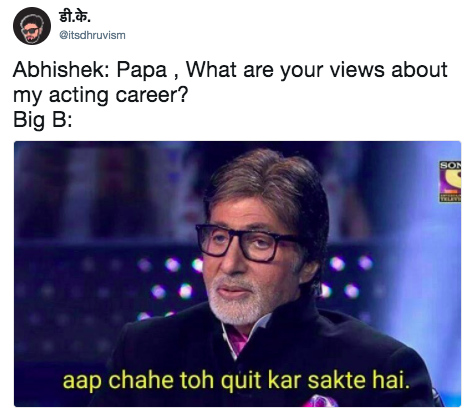
Task: Open the tweet author's profile avatar
Action: [32, 26]
